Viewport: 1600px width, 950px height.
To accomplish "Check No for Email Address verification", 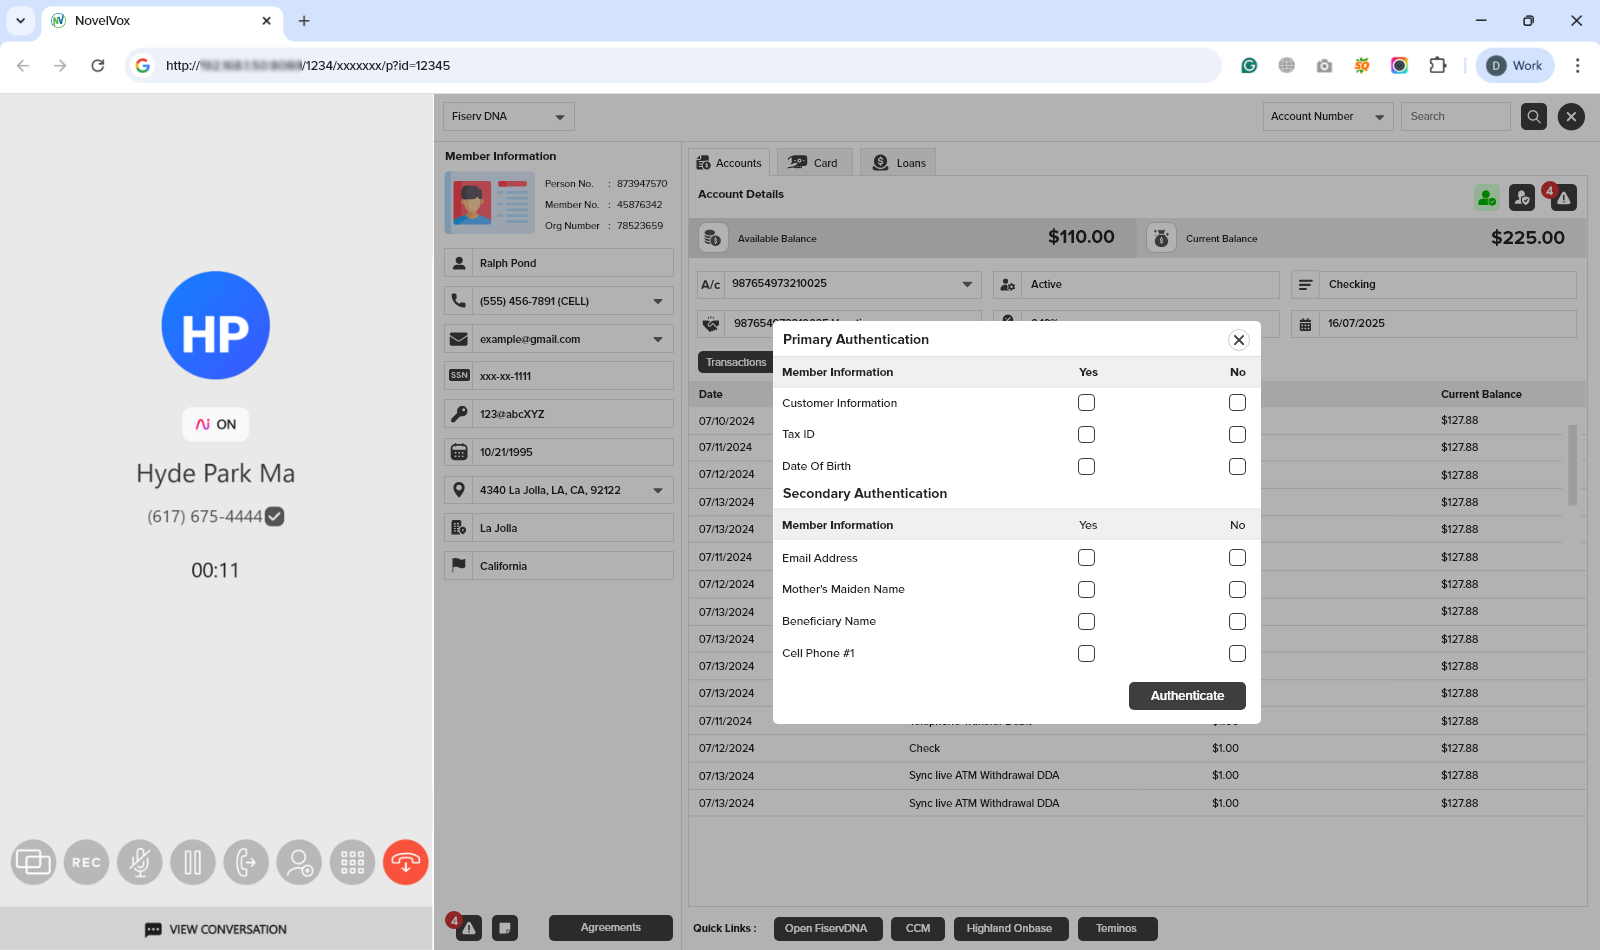I will (x=1237, y=557).
